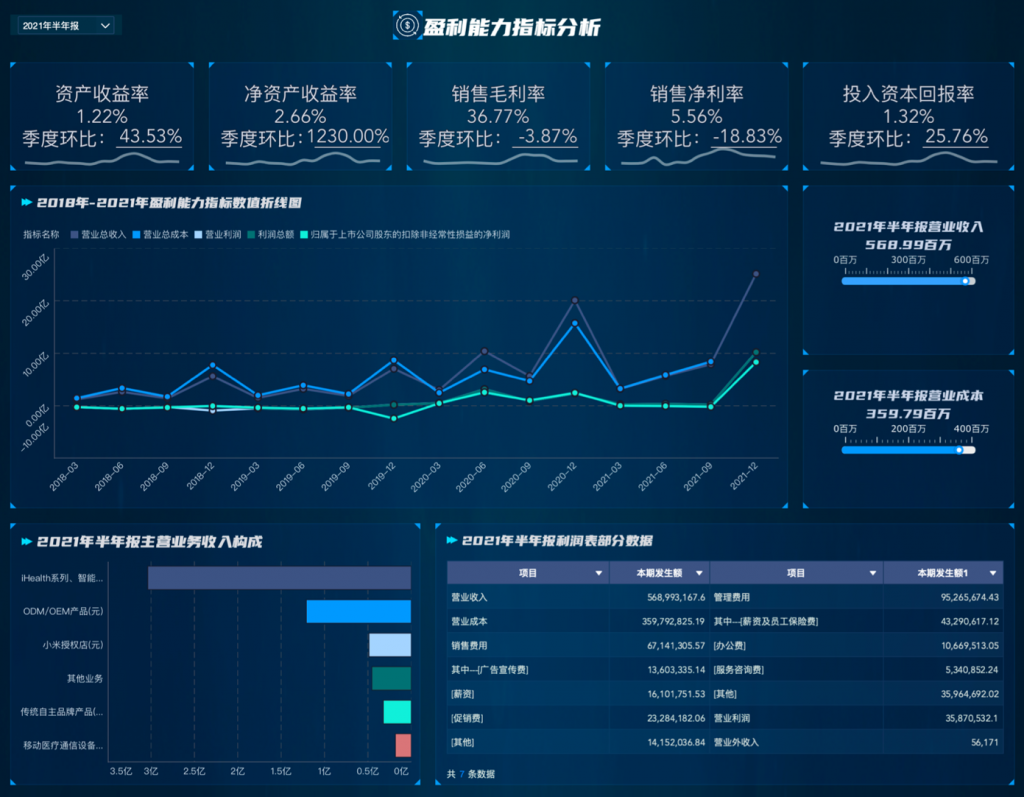Click the arrow icon before 折线图 section title
Screen dimensions: 1024x797
tap(27, 203)
